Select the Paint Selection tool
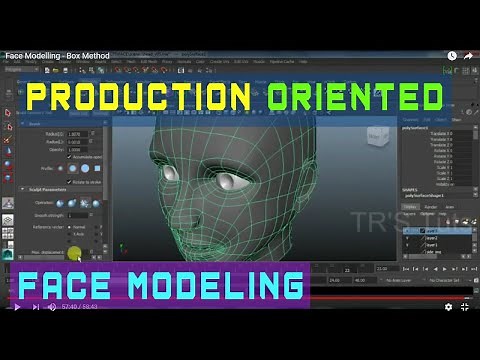The height and width of the screenshot is (360, 480). pyautogui.click(x=8, y=139)
